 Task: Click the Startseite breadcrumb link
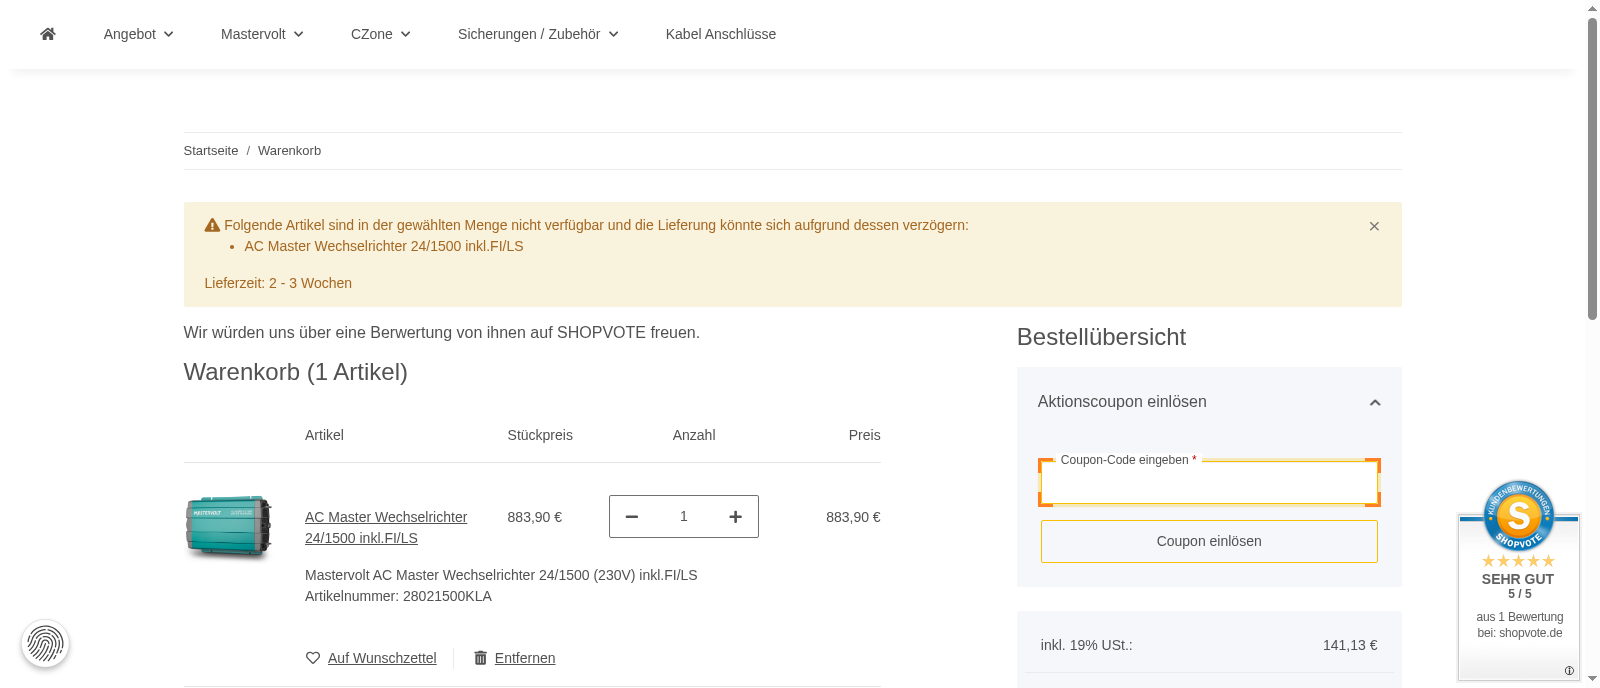211,151
